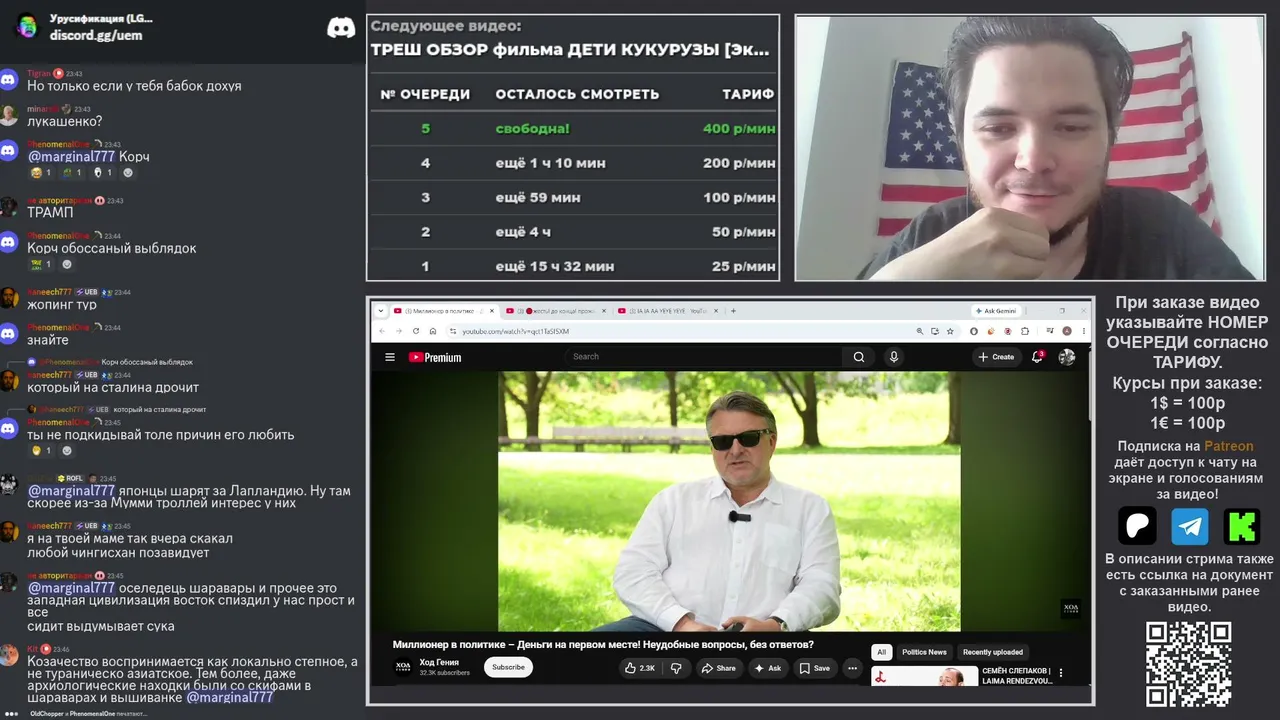Open more options for СЕМЁН СЛЕПАКОВ video
This screenshot has width=1280, height=720.
coord(1061,674)
